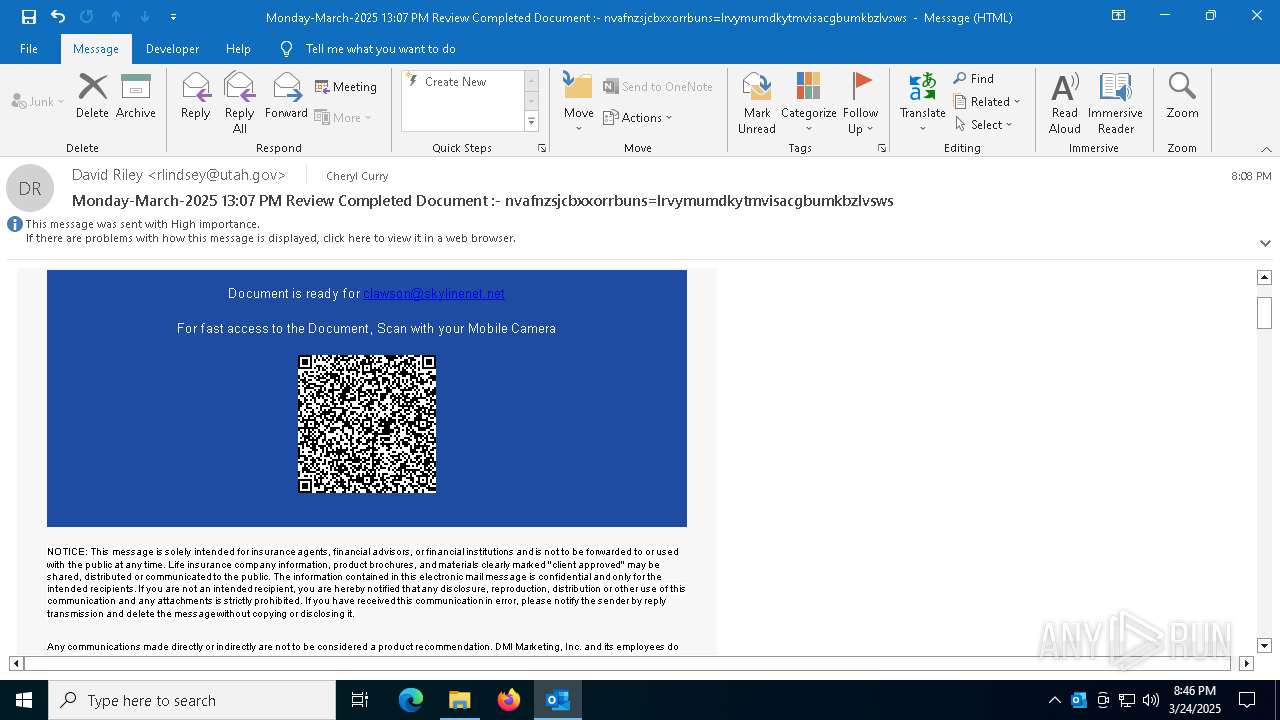Open the clawson@skylinenet.net email link
This screenshot has height=720, width=1280.
tap(434, 294)
